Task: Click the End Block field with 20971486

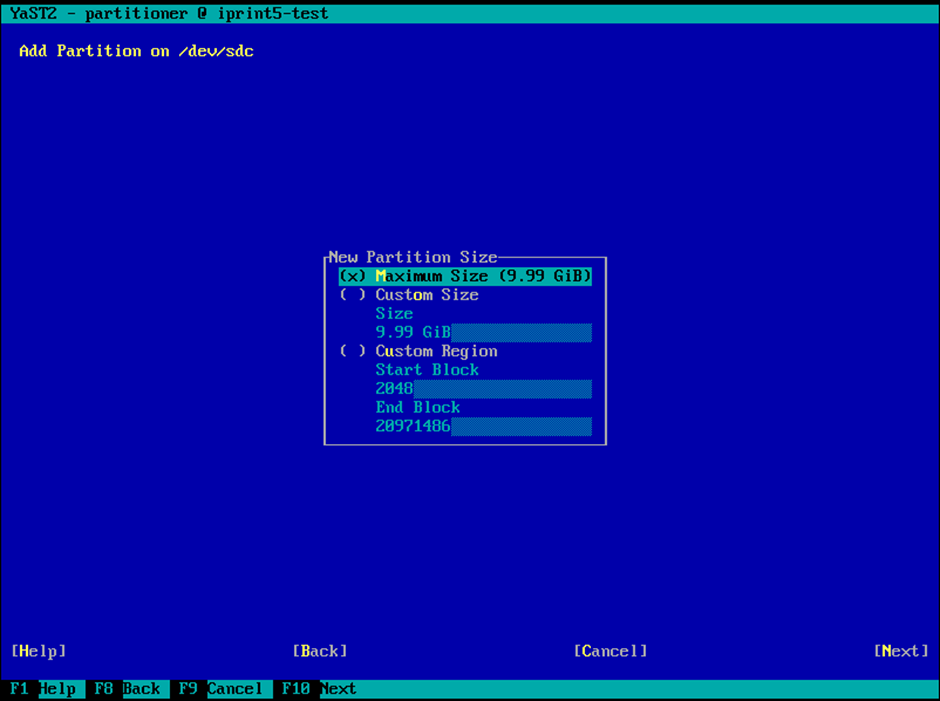Action: (483, 427)
